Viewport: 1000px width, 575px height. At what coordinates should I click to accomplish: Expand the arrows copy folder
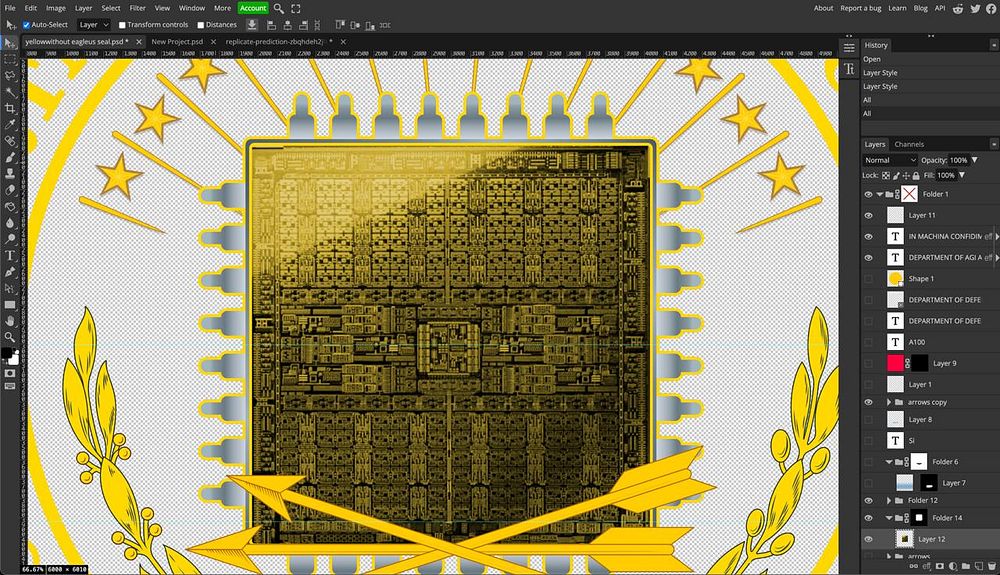[888, 402]
